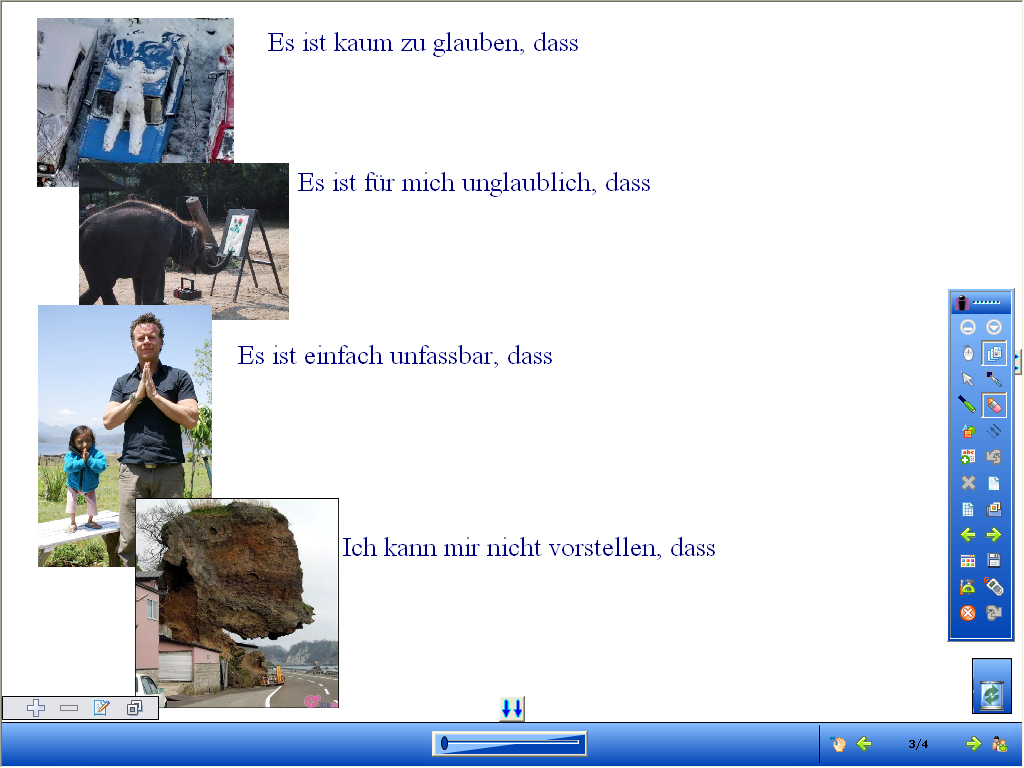Click text 'Ich kann mir nicht vorstellen, dass'
The width and height of the screenshot is (1024, 768).
tap(528, 547)
